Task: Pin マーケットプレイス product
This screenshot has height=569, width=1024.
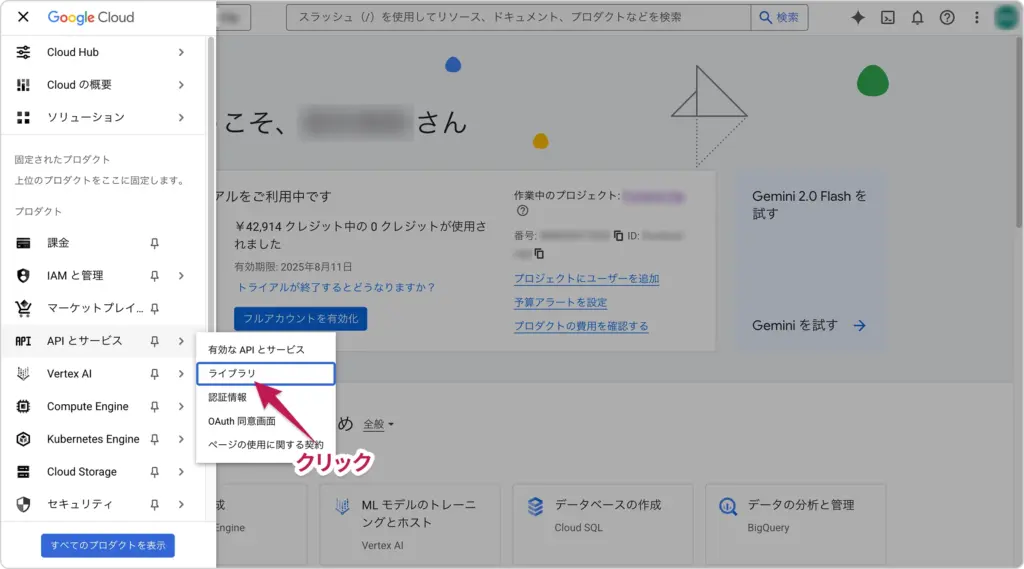Action: (154, 308)
